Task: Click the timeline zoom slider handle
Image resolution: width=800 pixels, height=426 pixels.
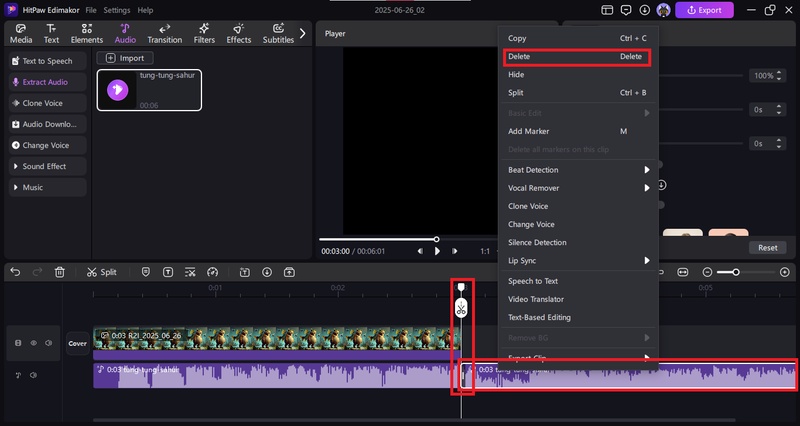Action: point(736,272)
